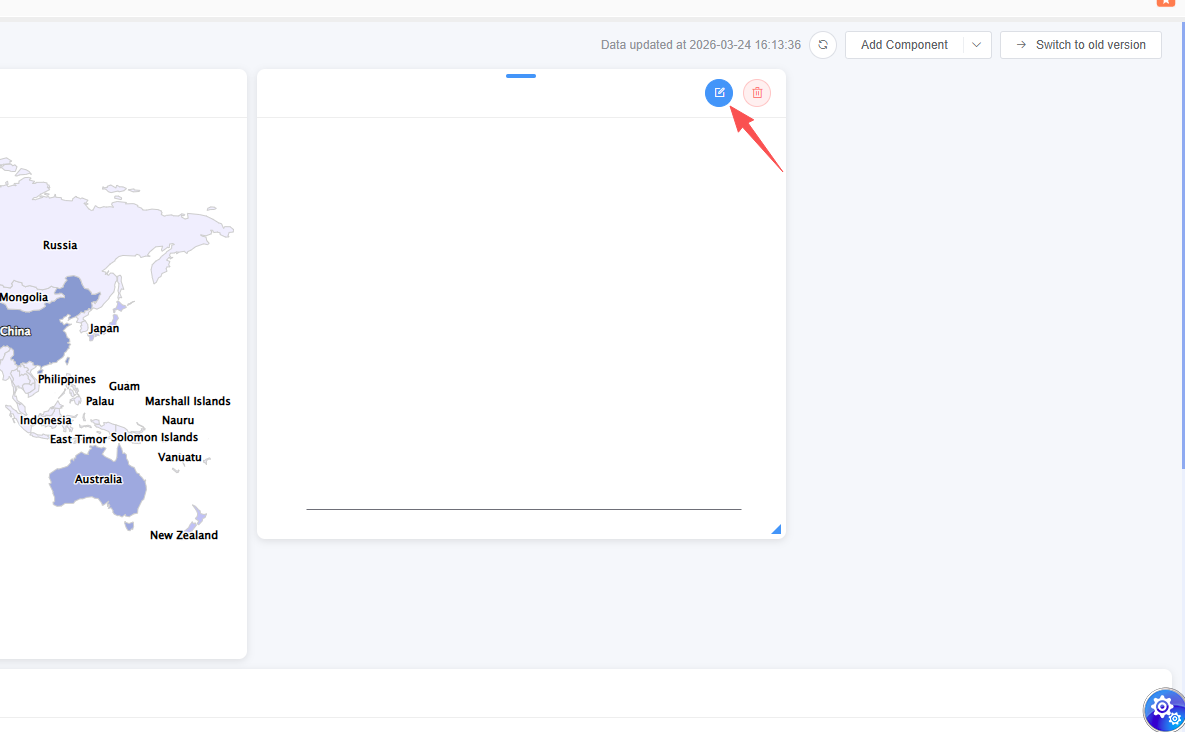Select Australia on the map
This screenshot has height=732, width=1185.
tap(98, 479)
